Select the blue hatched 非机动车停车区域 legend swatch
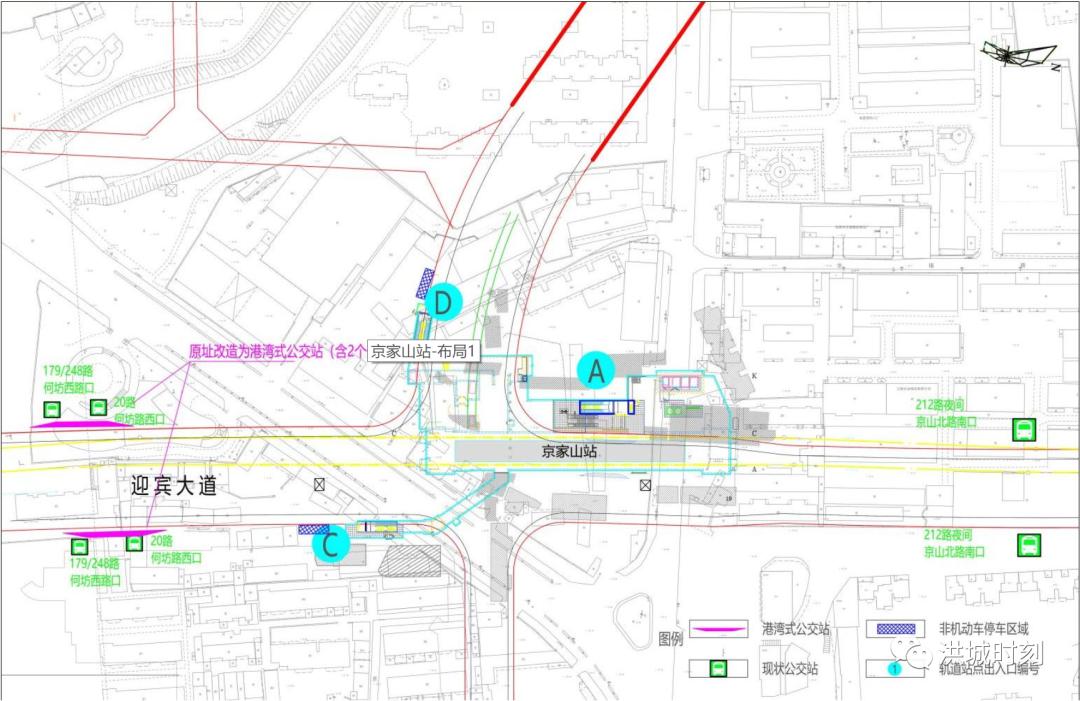 click(895, 629)
